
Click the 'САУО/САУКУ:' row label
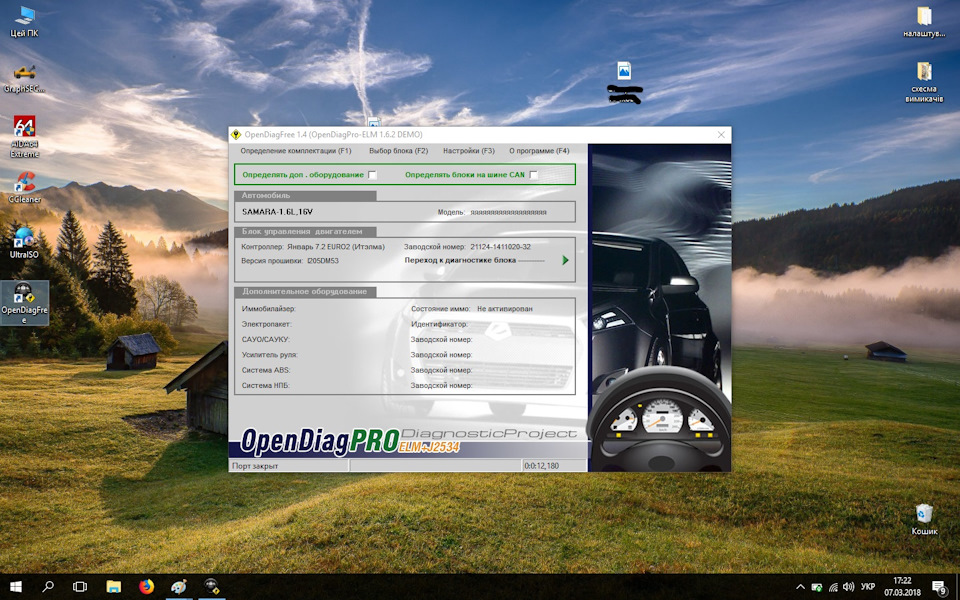(265, 340)
